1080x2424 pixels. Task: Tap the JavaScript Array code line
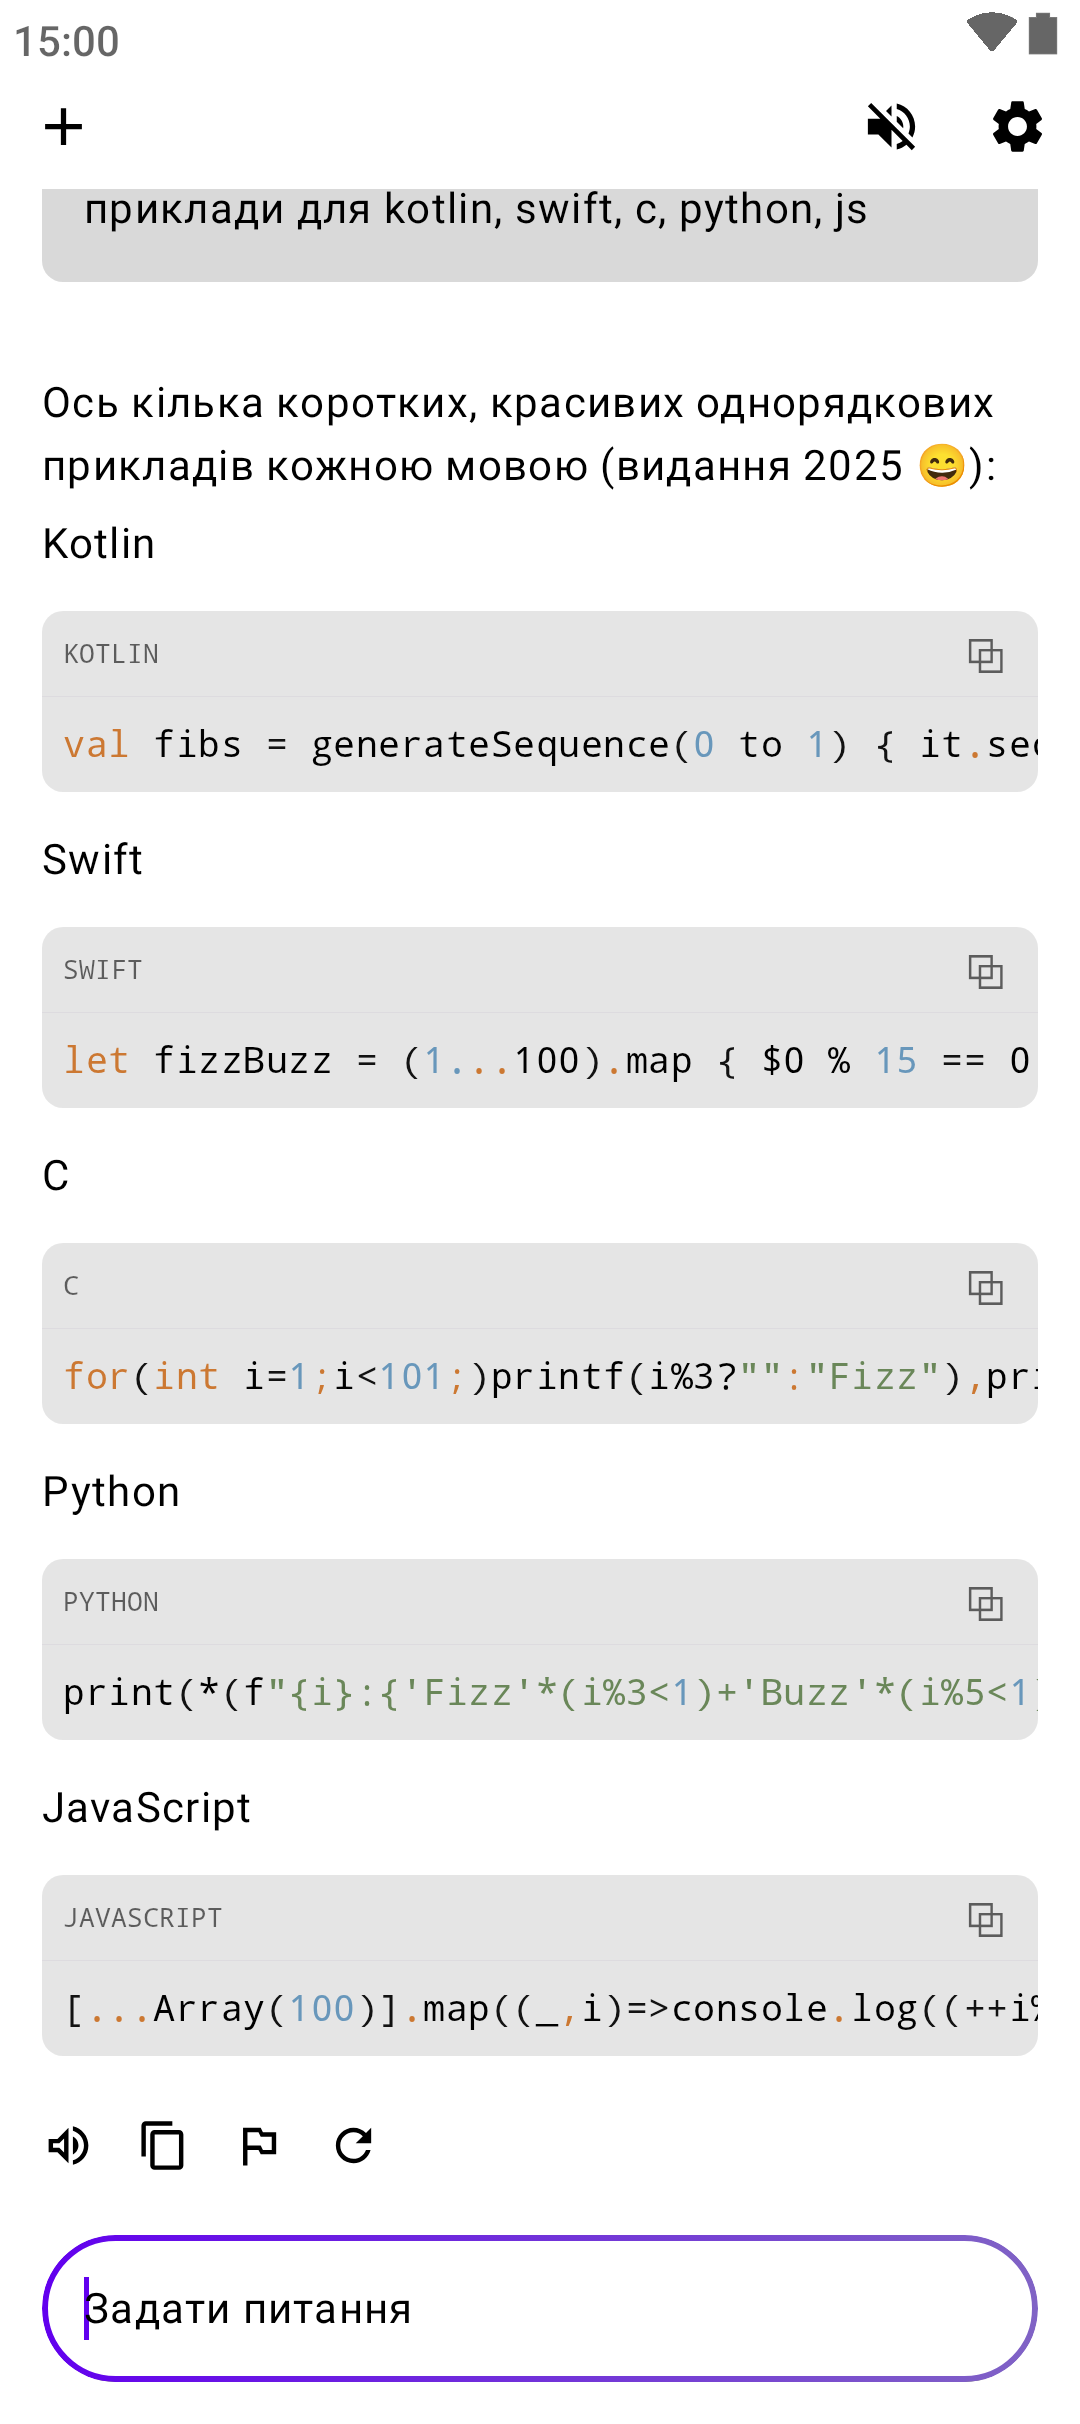[540, 2009]
